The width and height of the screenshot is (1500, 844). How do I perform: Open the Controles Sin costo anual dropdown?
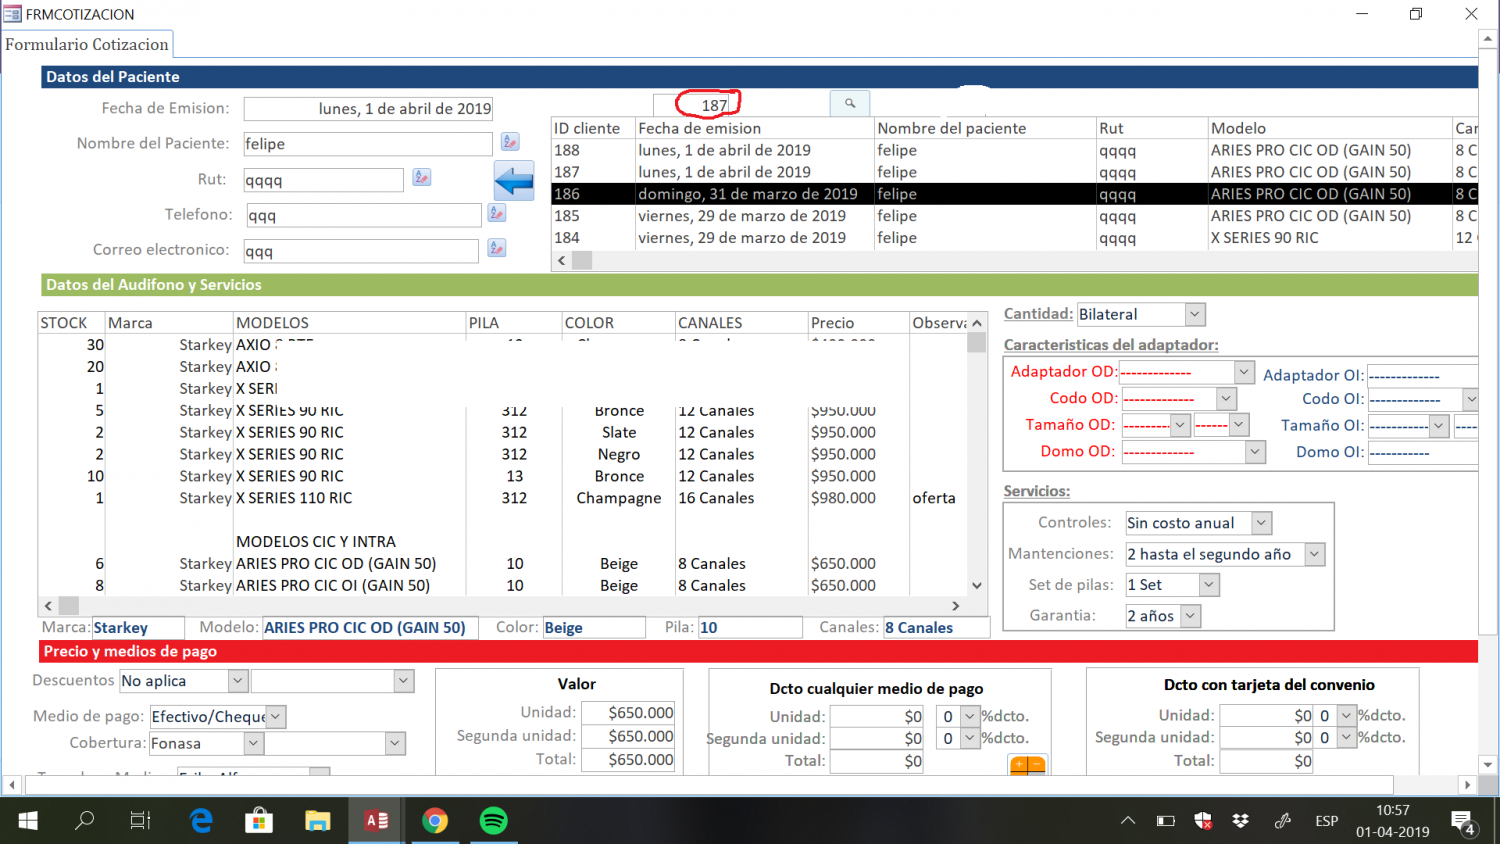point(1262,523)
